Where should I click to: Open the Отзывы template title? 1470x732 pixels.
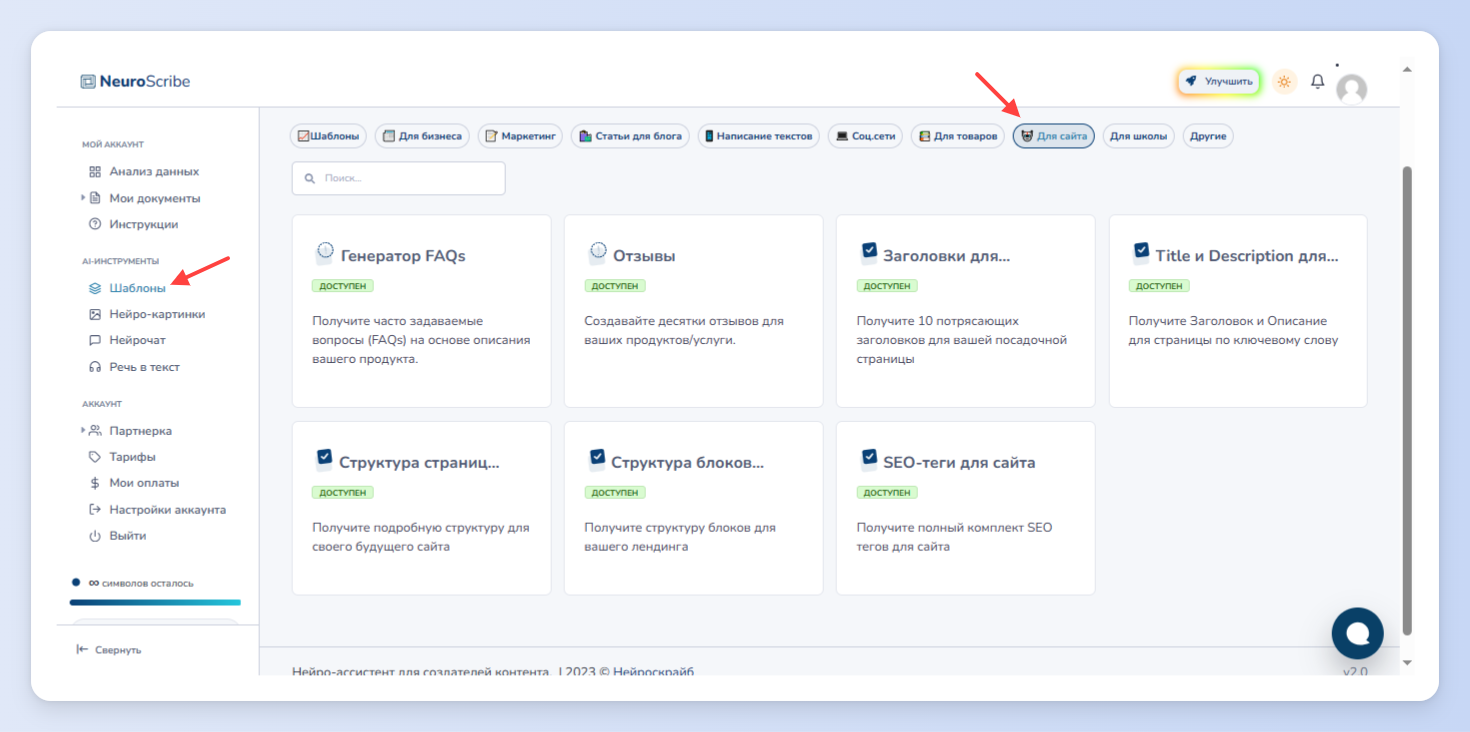click(644, 256)
